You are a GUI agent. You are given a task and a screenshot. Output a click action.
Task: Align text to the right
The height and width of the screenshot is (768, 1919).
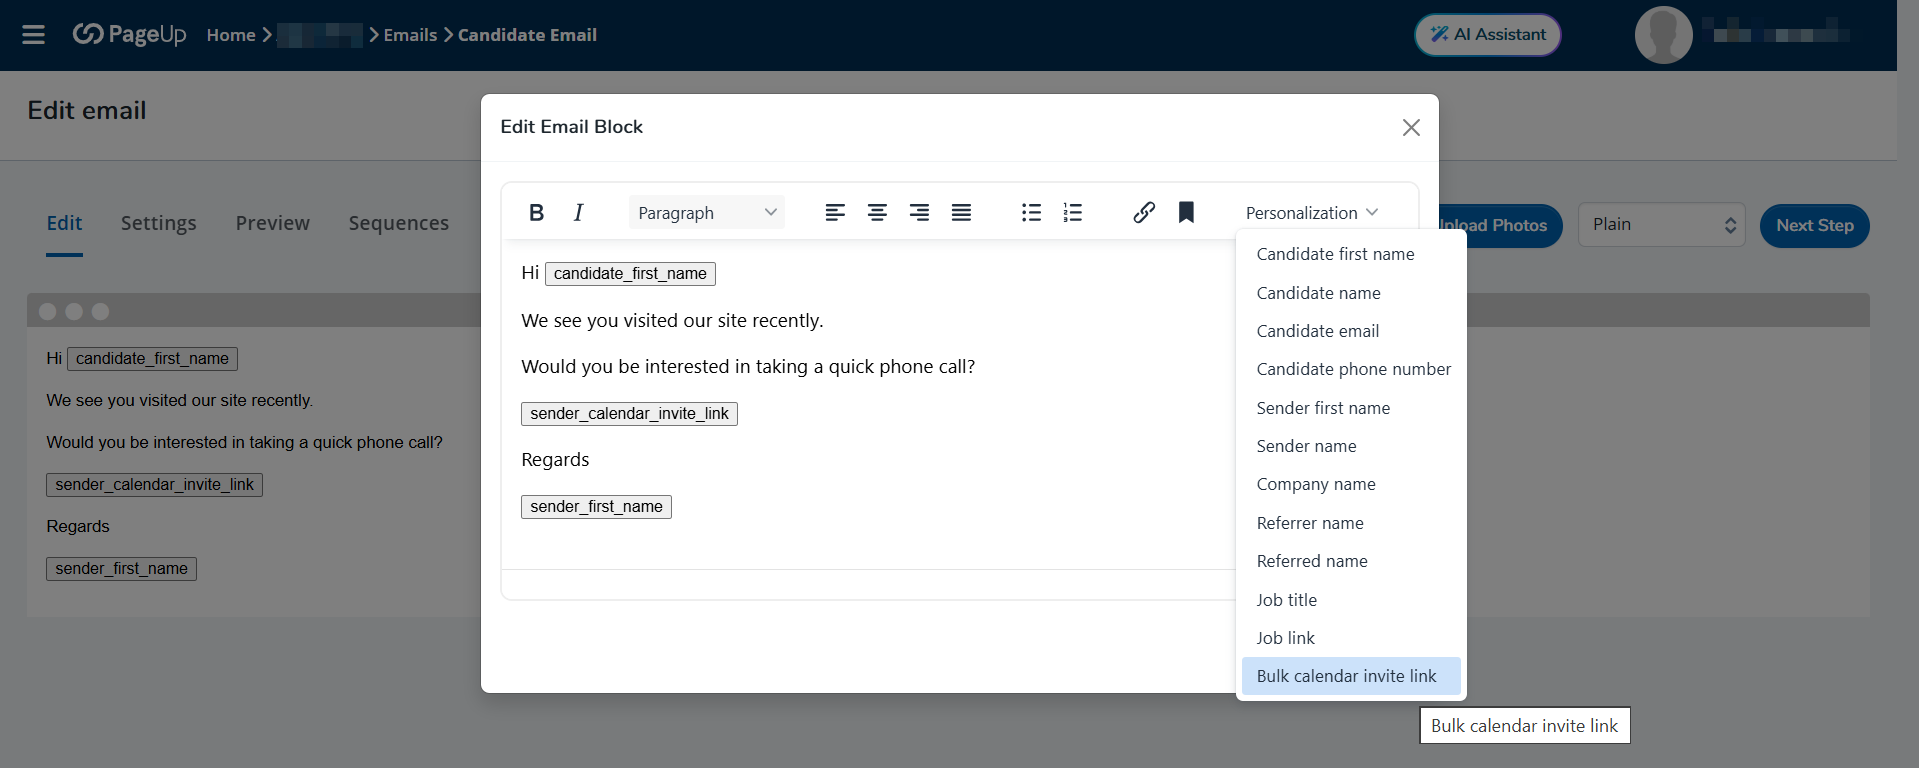coord(919,213)
